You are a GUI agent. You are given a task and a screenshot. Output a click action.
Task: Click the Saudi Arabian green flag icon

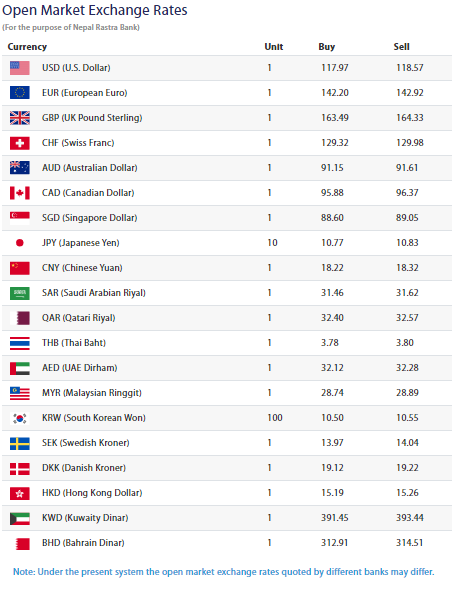pos(20,293)
